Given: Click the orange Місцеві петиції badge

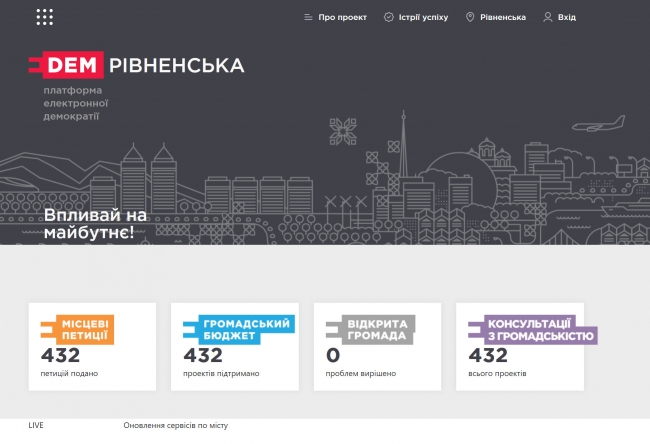Looking at the screenshot, I should [77, 330].
